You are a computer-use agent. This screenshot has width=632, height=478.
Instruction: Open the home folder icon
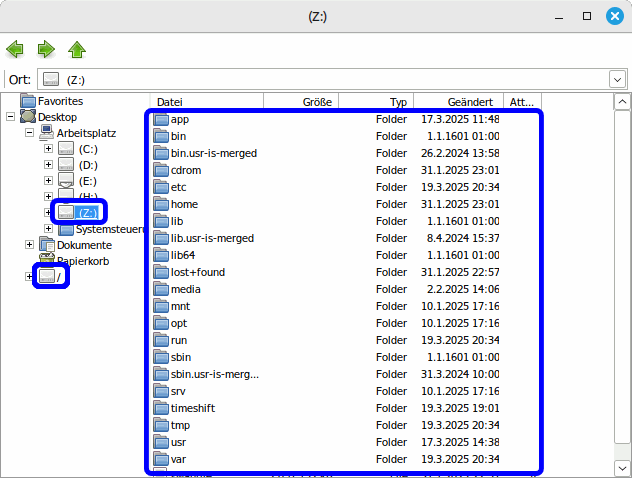[x=162, y=204]
